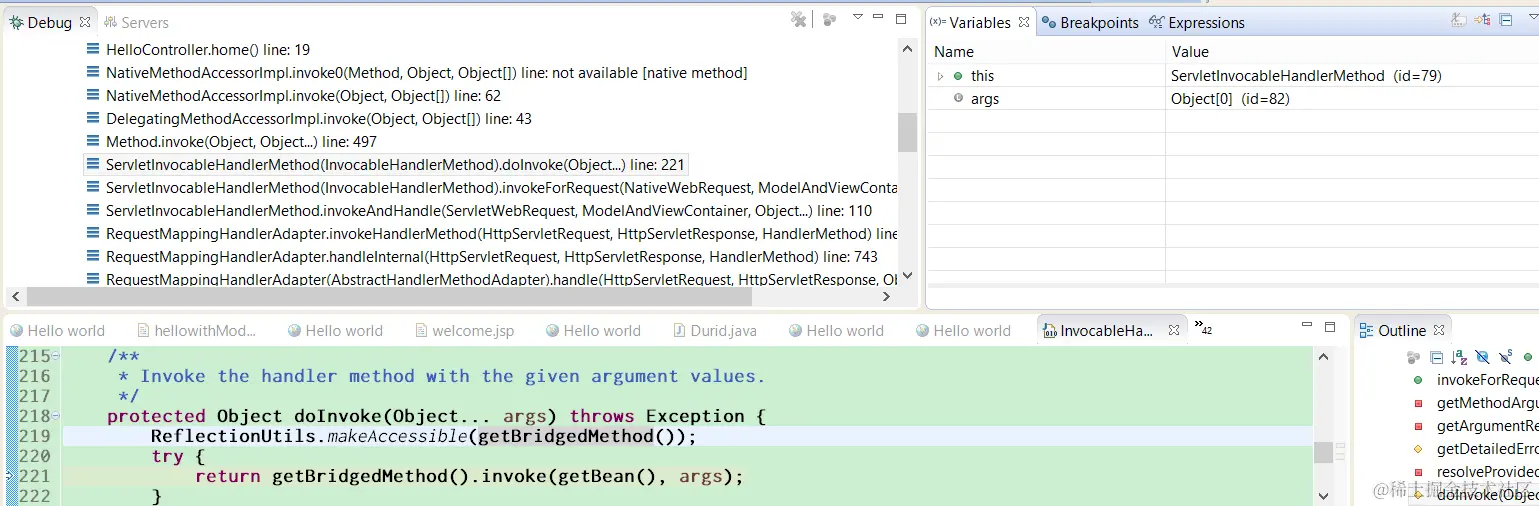Click the Show Type Names icon
The height and width of the screenshot is (506, 1539).
pyautogui.click(x=1459, y=19)
